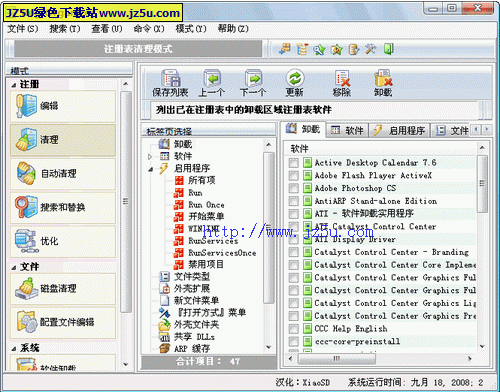
Task: Click sidebar scroll down arrow
Action: tap(126, 364)
